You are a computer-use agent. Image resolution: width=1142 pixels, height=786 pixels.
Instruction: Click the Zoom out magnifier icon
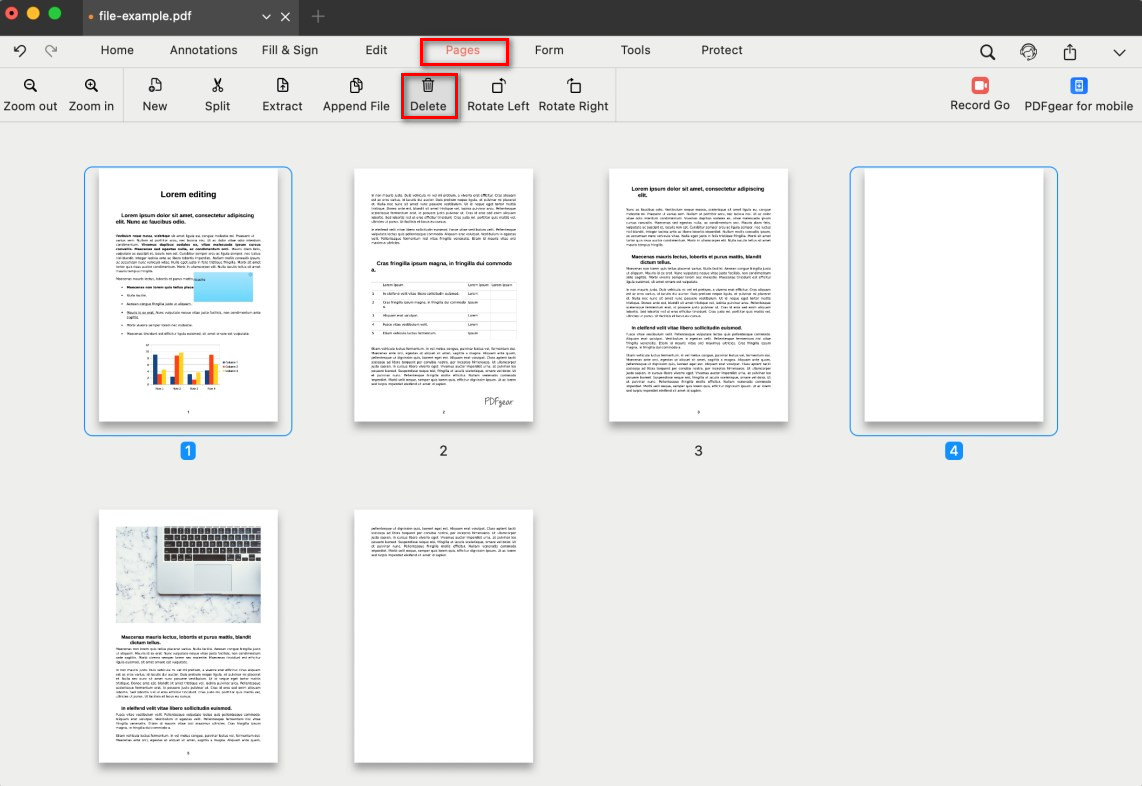click(x=30, y=87)
